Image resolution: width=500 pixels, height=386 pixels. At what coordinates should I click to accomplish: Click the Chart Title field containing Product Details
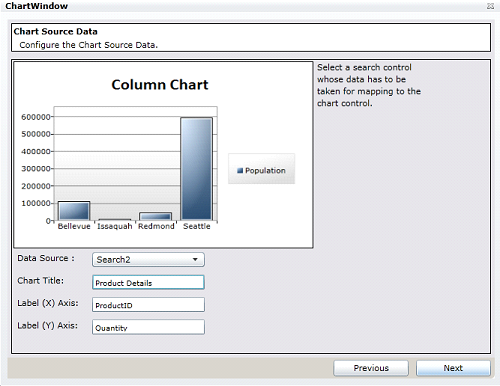pyautogui.click(x=148, y=282)
